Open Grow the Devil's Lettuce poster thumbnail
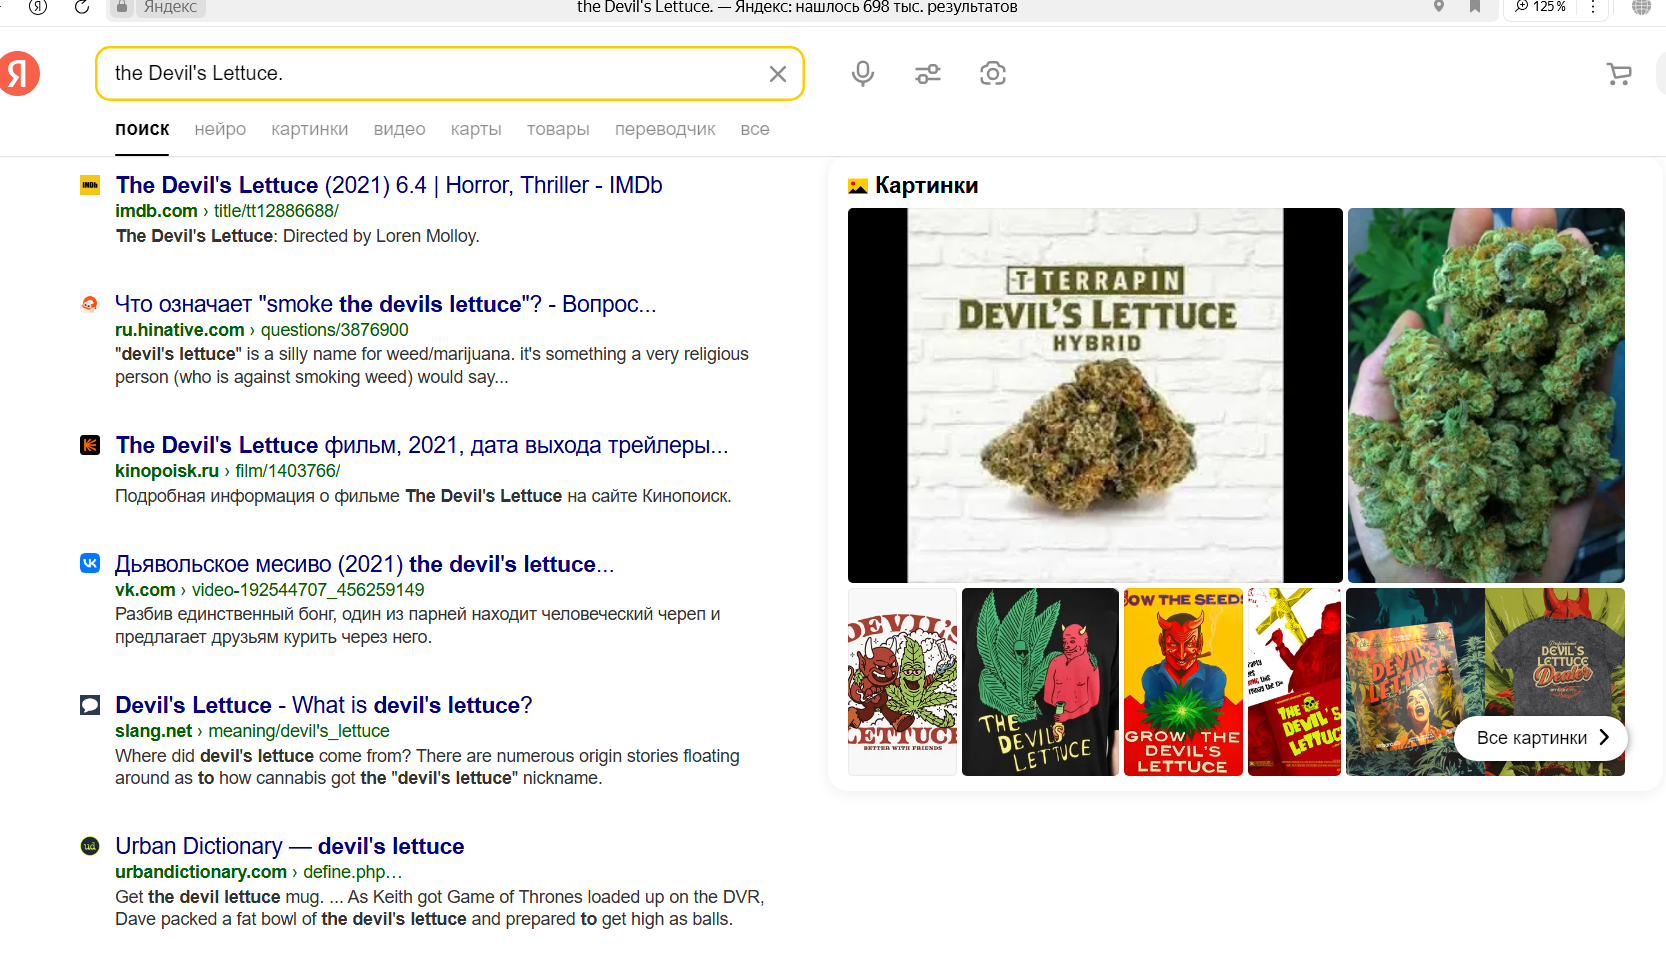The width and height of the screenshot is (1666, 970). tap(1182, 682)
